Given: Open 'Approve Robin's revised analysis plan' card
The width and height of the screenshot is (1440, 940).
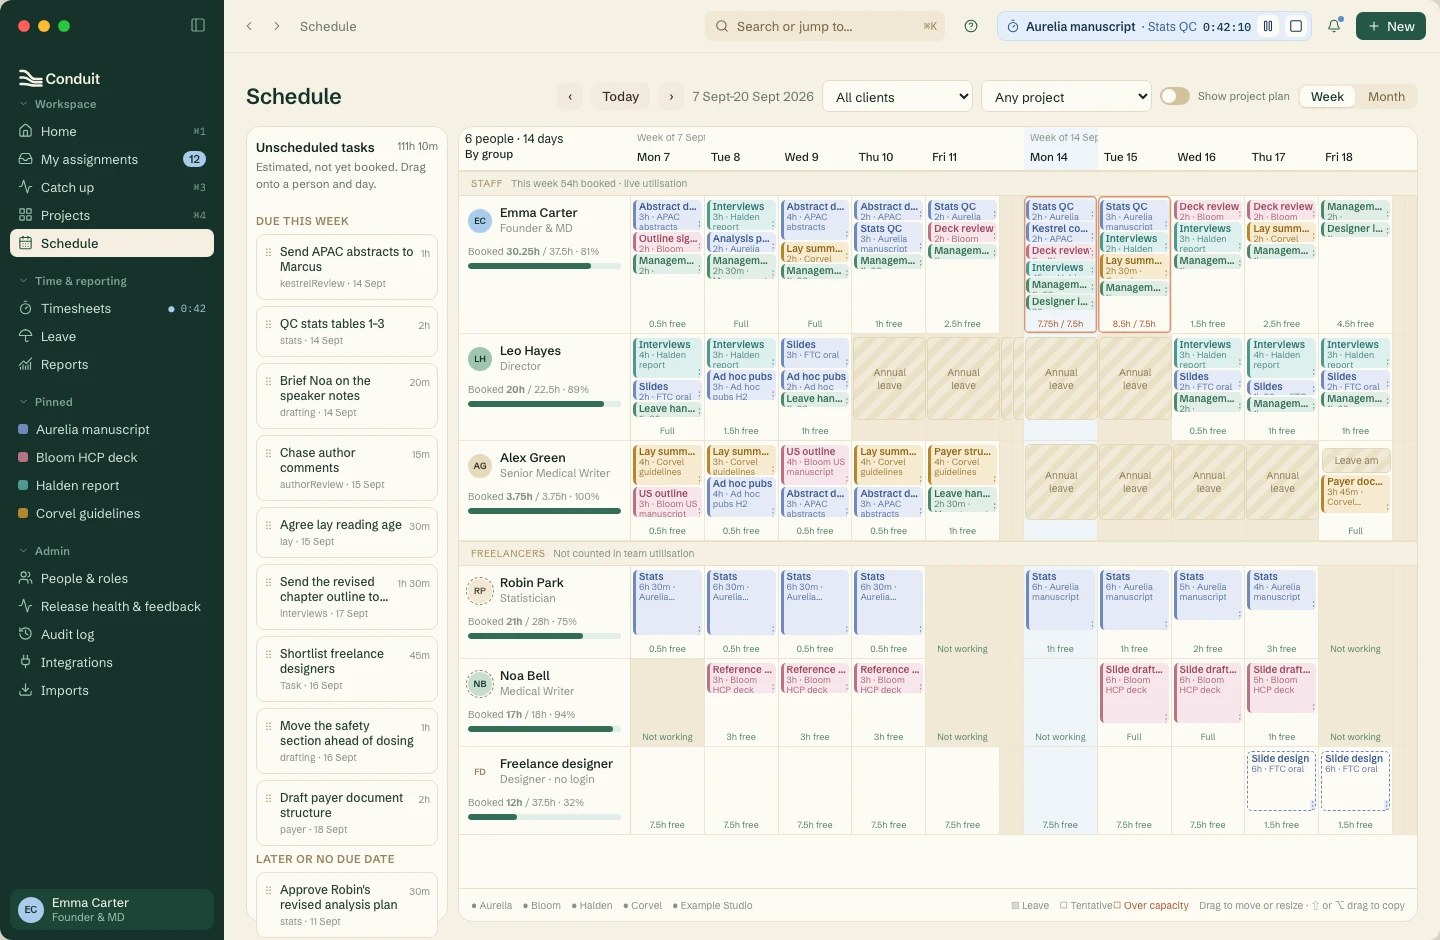Looking at the screenshot, I should pyautogui.click(x=347, y=905).
